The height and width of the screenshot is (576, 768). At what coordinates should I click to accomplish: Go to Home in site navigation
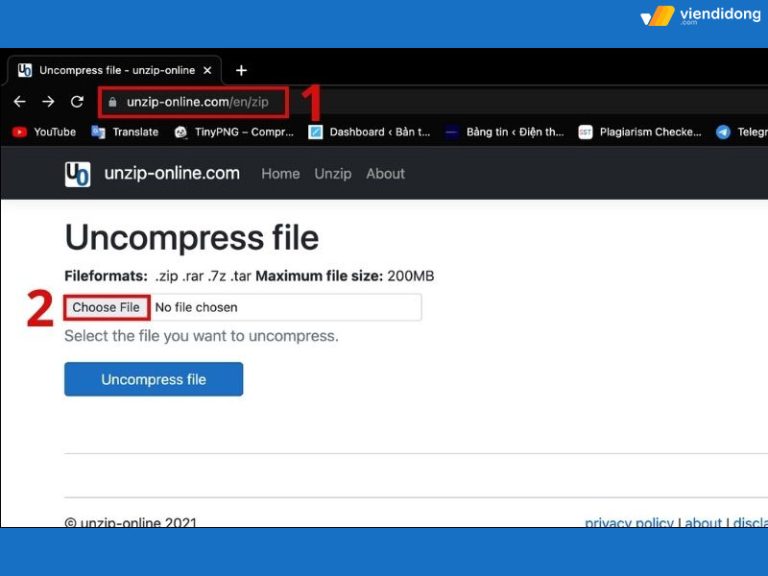point(280,174)
